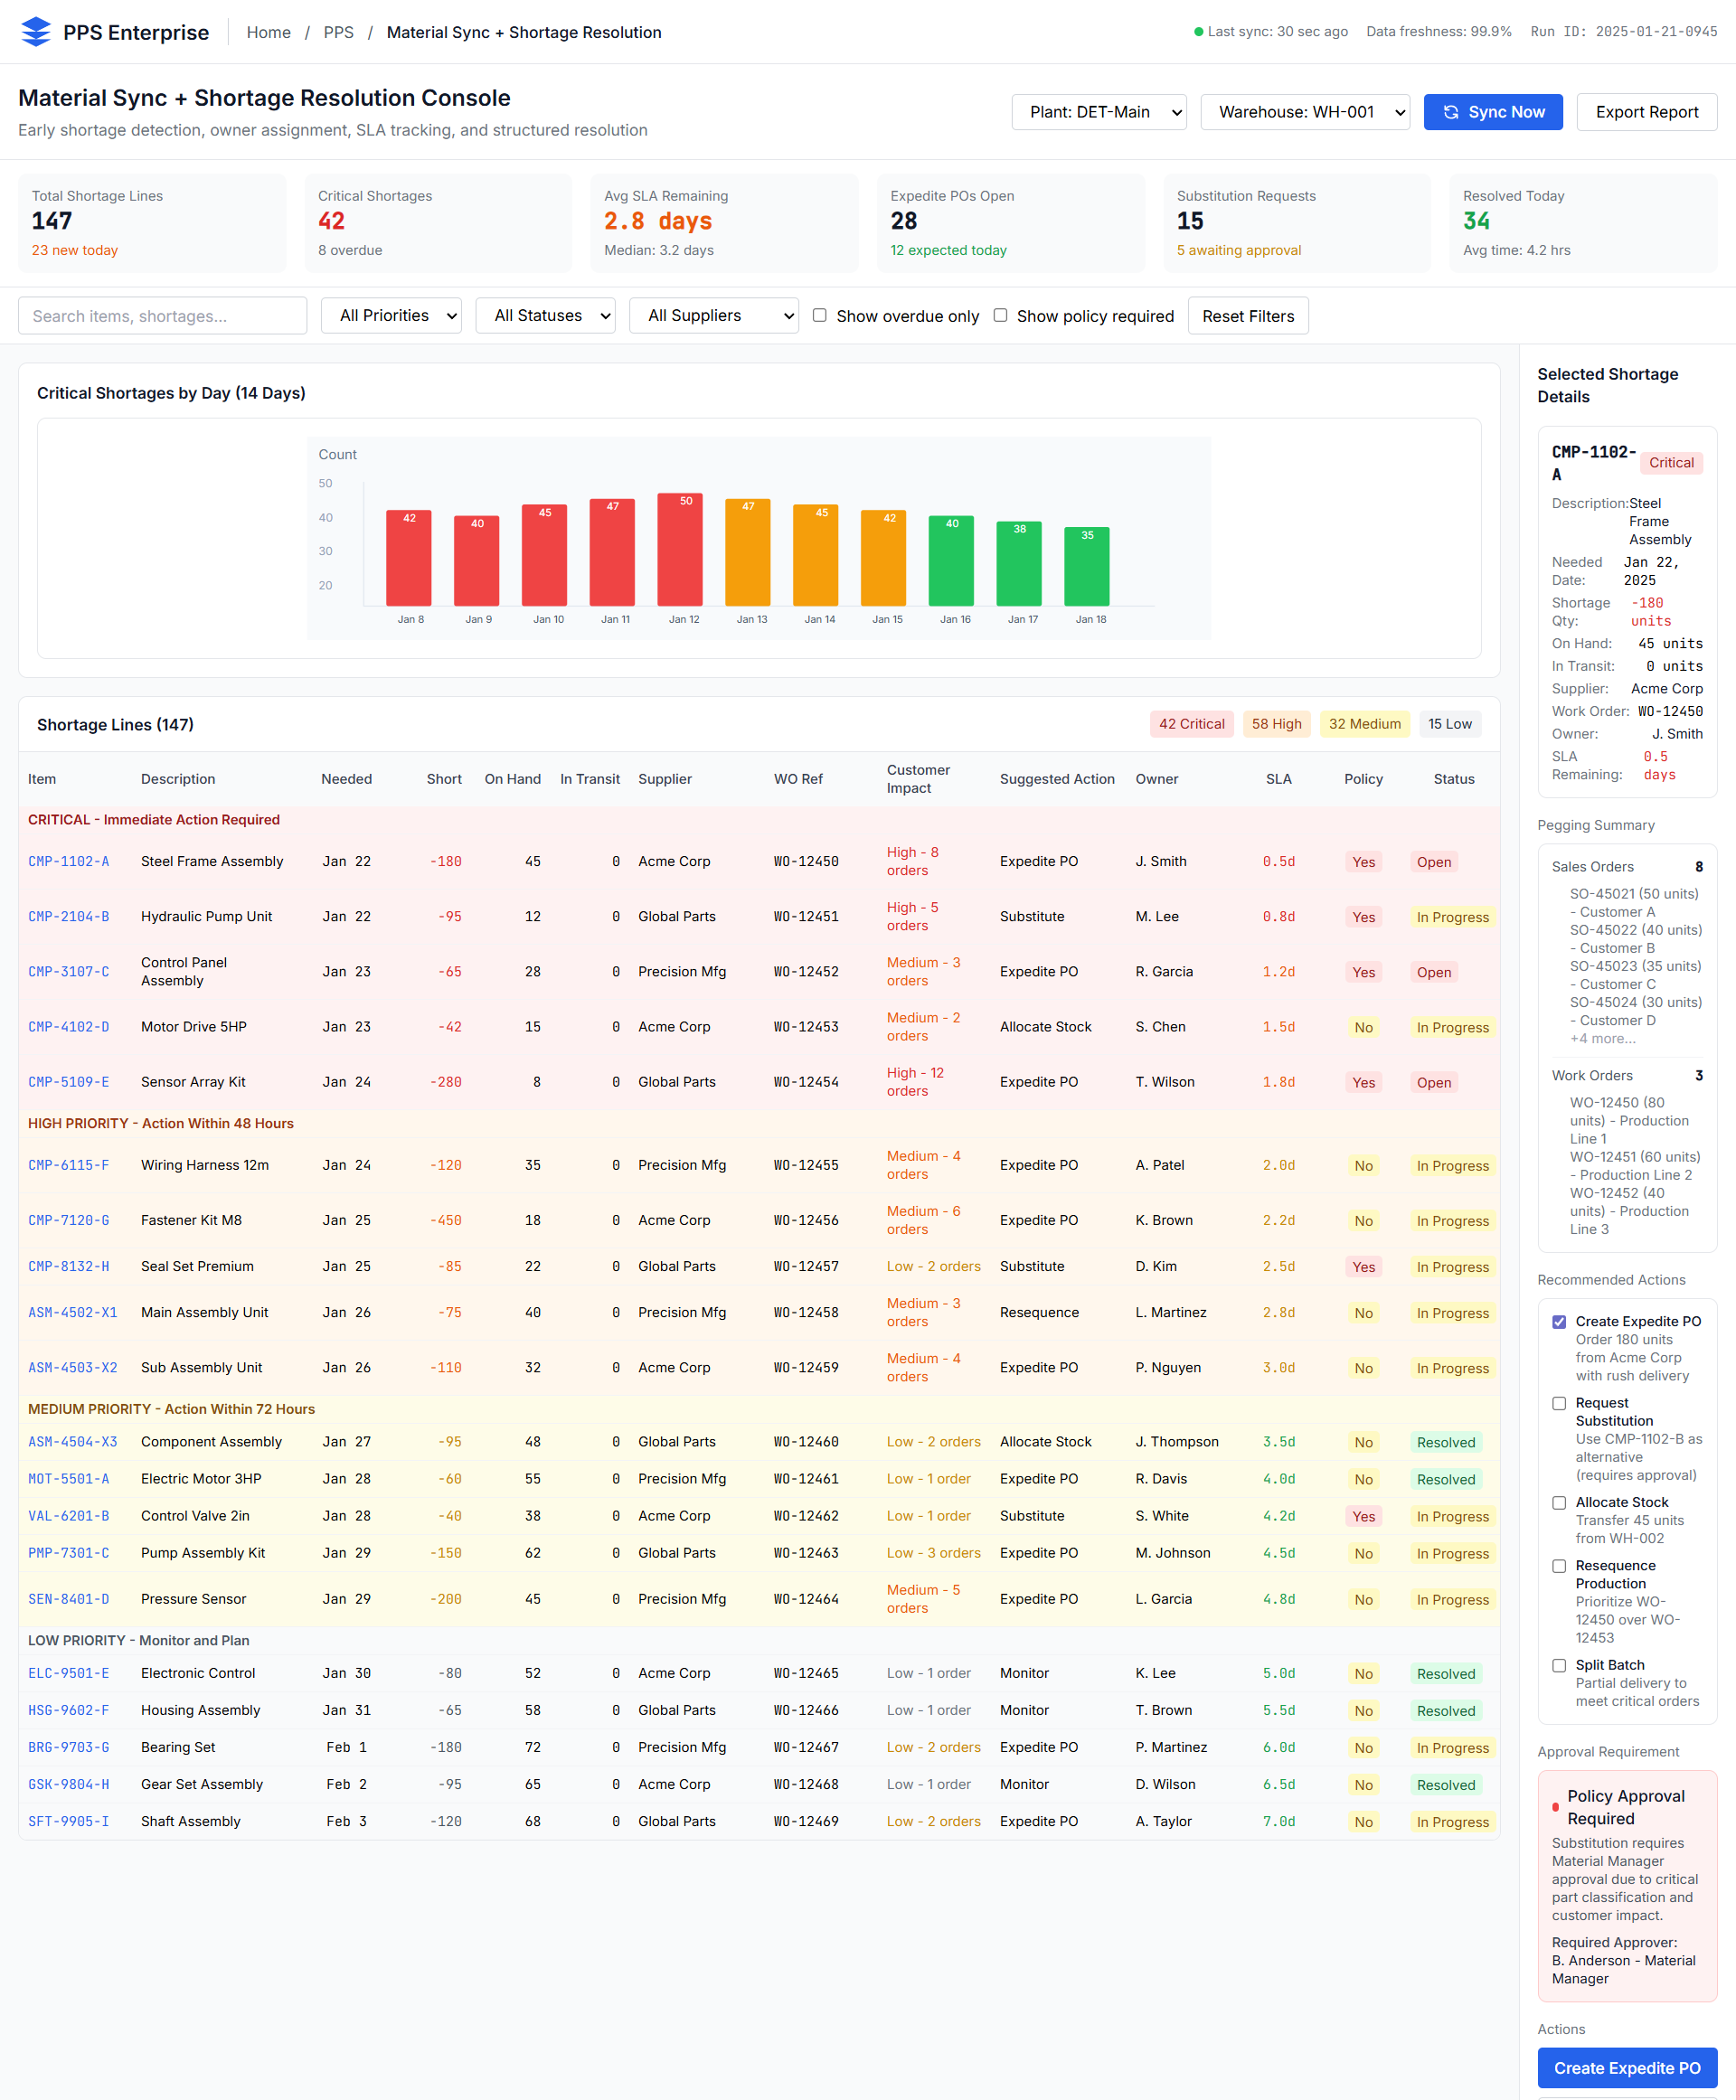Navigate to PPS breadcrumb item

coord(338,32)
